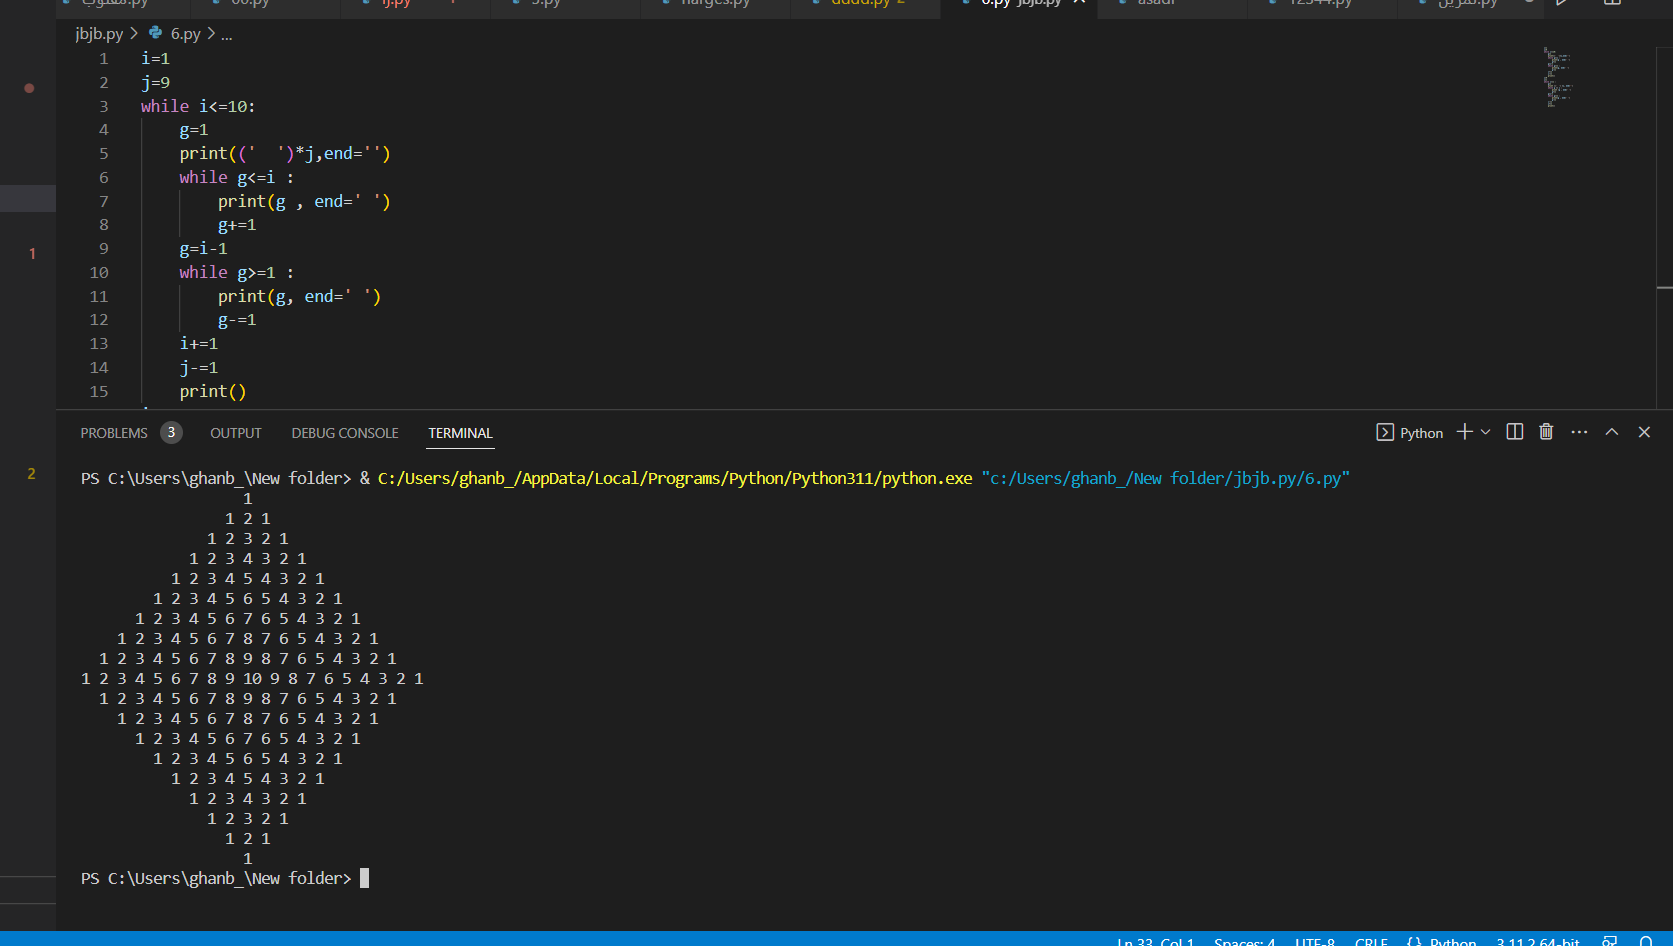Image resolution: width=1673 pixels, height=946 pixels.
Task: Click the print((' ')*j,end='') line
Action: 285,154
